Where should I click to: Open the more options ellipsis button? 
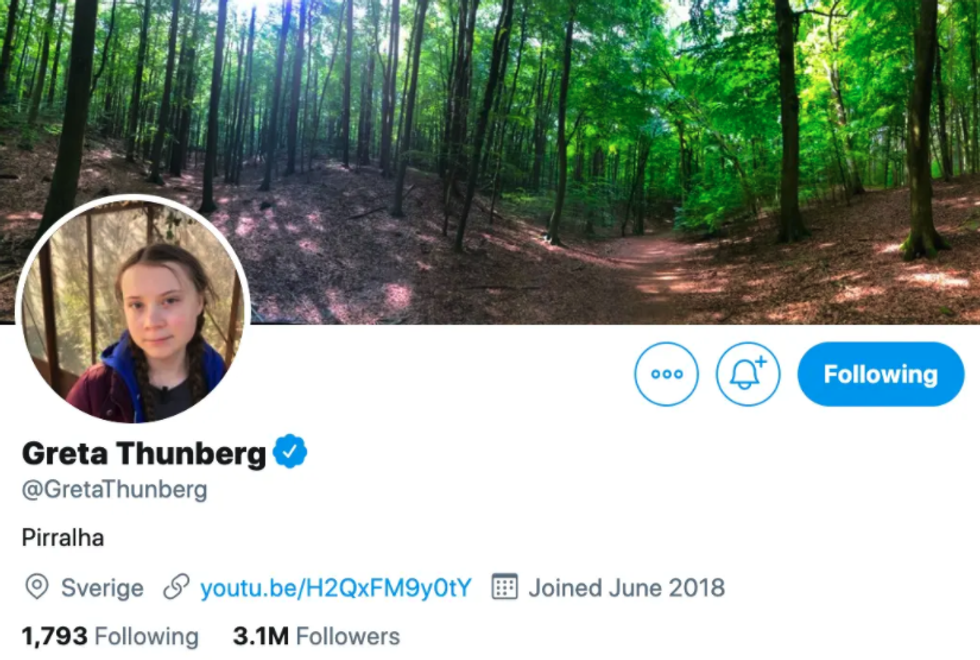[x=666, y=374]
